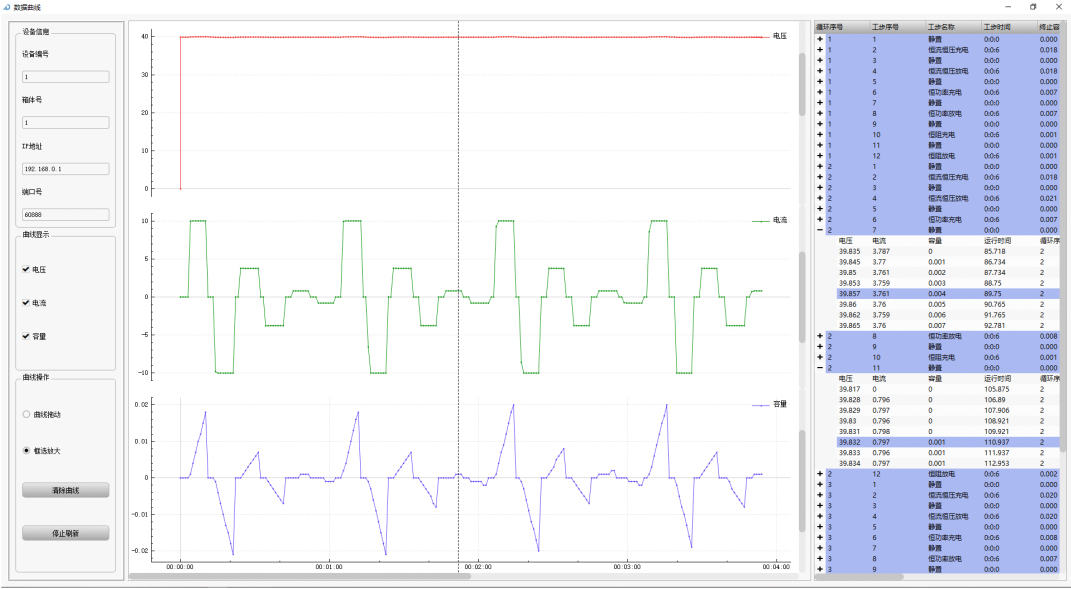This screenshot has width=1071, height=589.
Task: Toggle the 电流 curve checkbox
Action: 26,302
